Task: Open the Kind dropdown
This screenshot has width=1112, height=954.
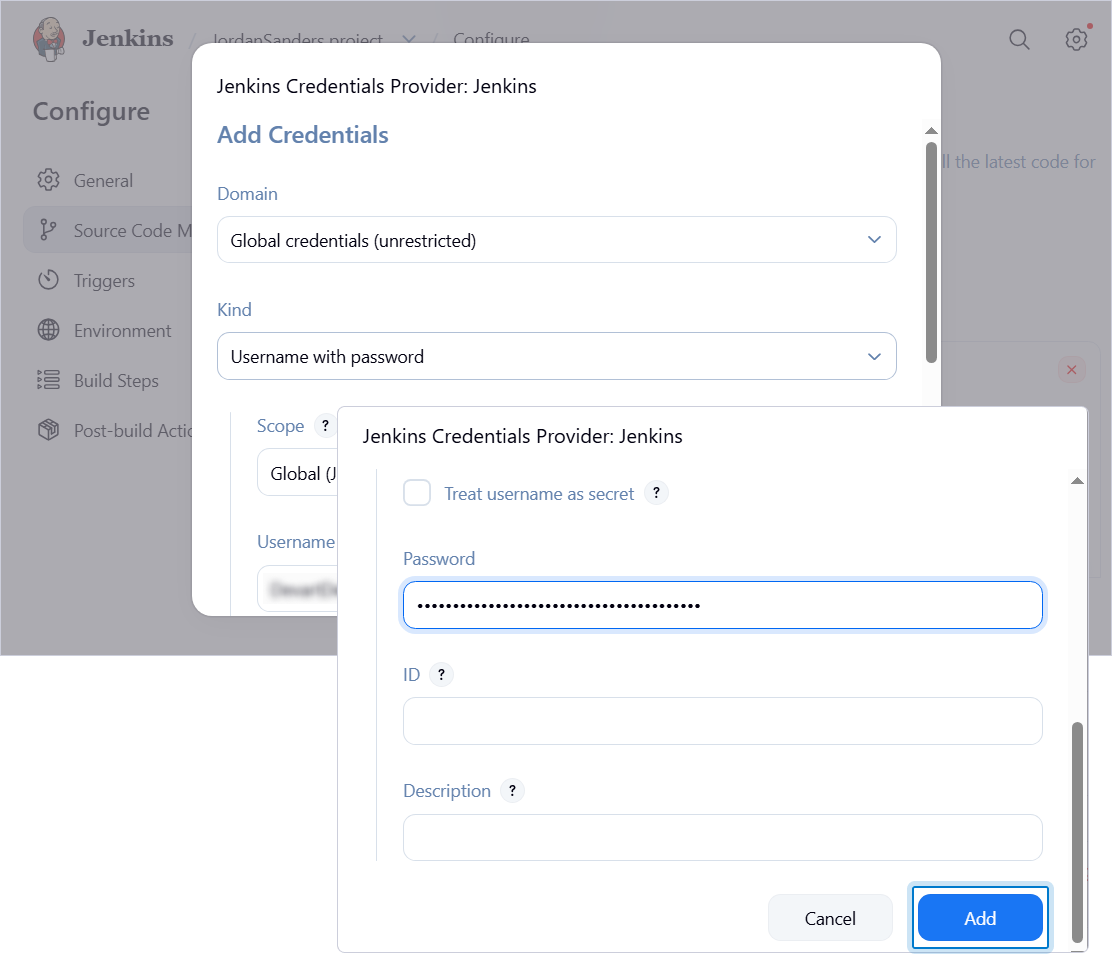Action: [x=557, y=356]
